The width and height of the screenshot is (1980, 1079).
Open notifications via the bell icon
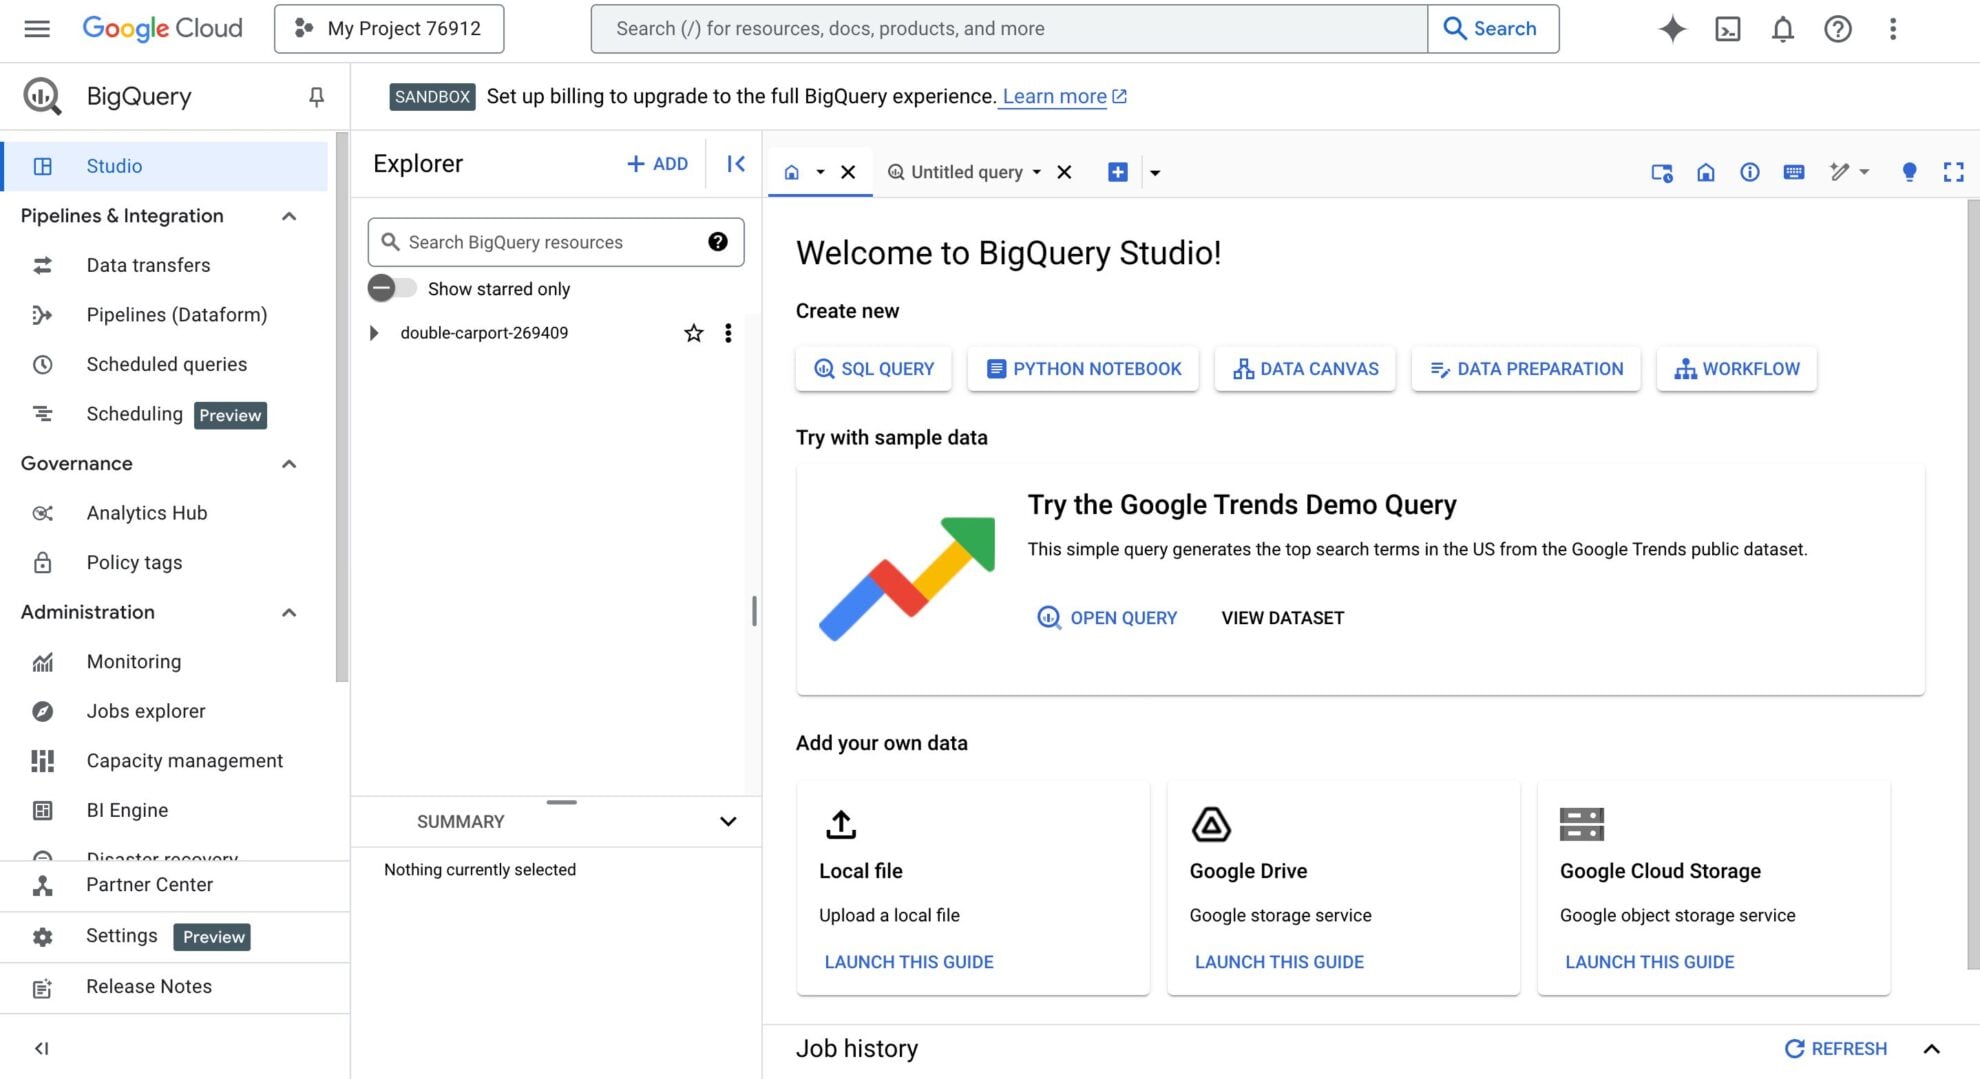click(1782, 29)
